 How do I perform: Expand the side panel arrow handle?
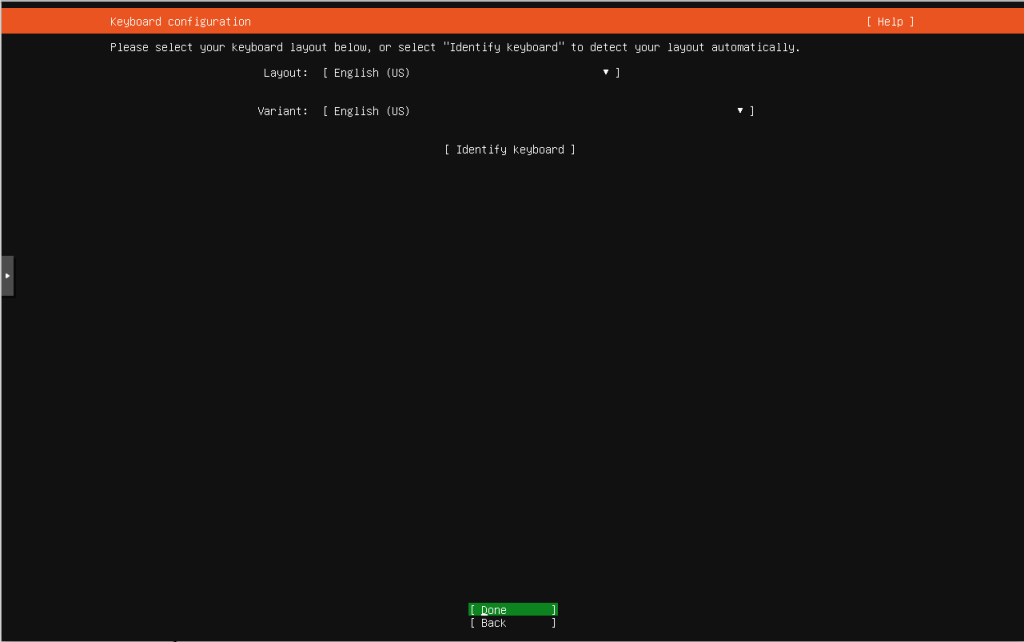7,275
